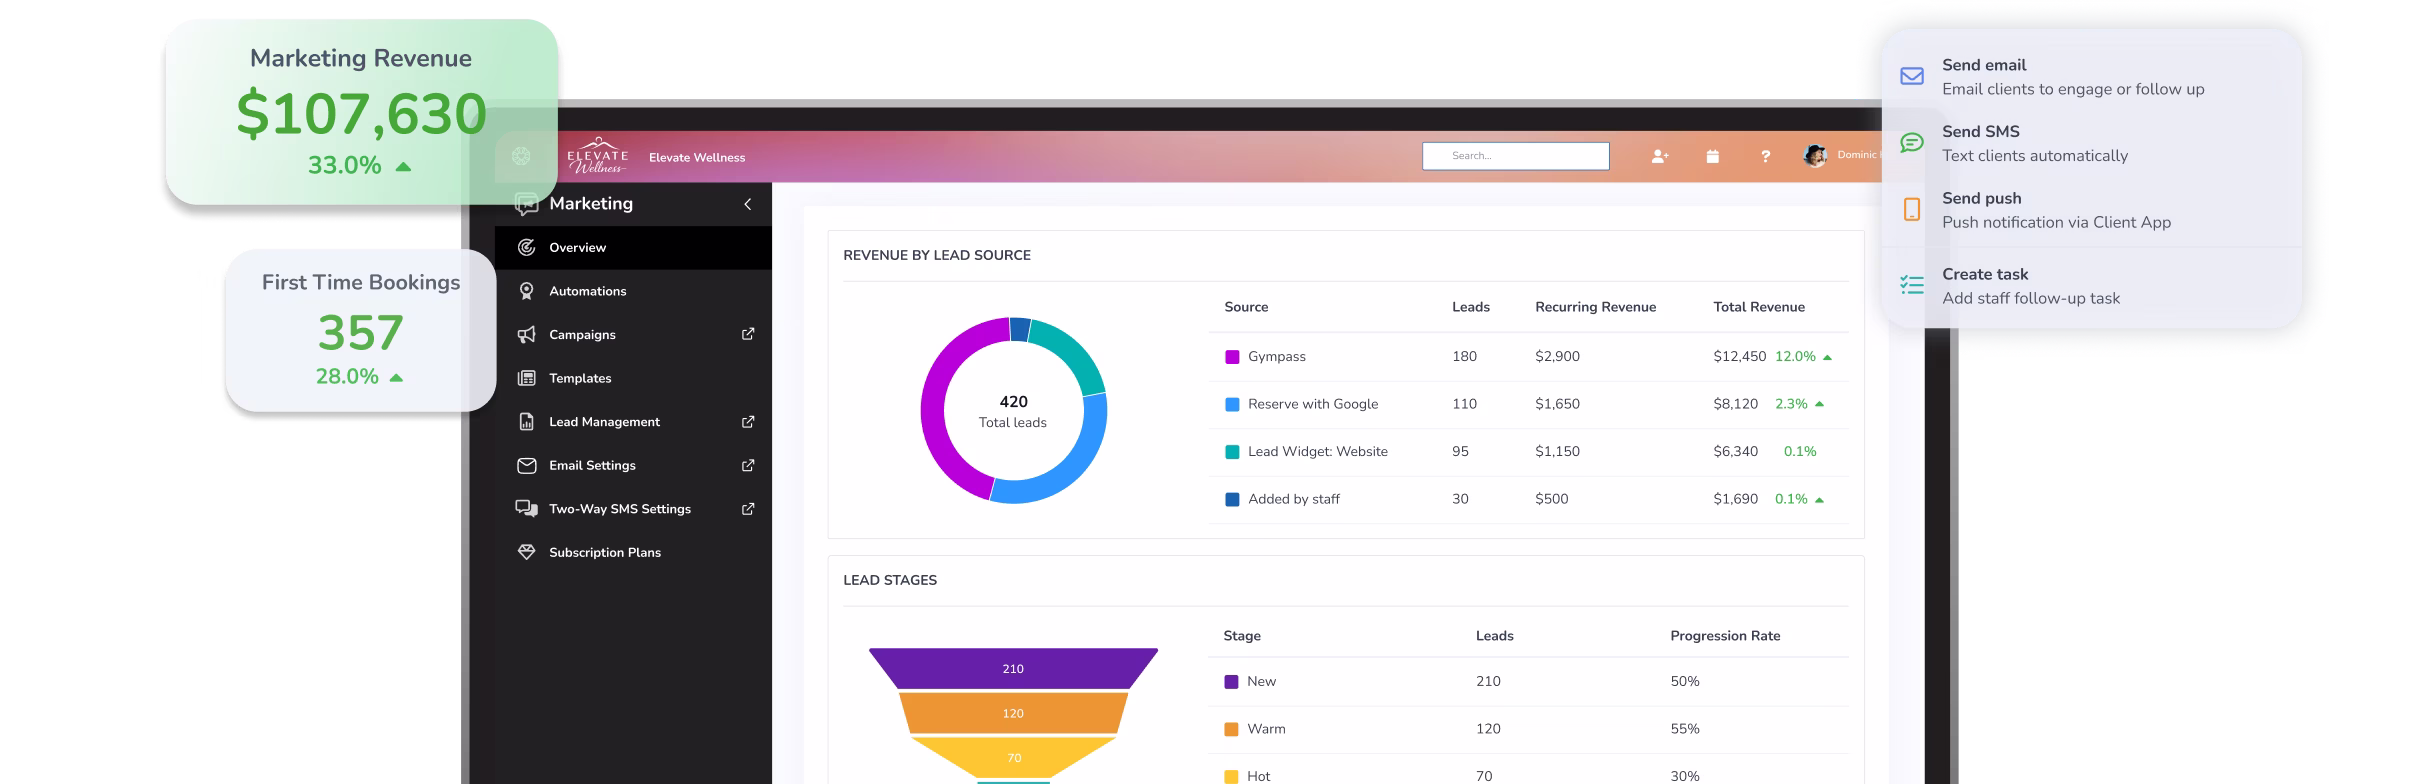The image size is (2420, 784).
Task: Click the New stage purple swatch
Action: point(1231,682)
